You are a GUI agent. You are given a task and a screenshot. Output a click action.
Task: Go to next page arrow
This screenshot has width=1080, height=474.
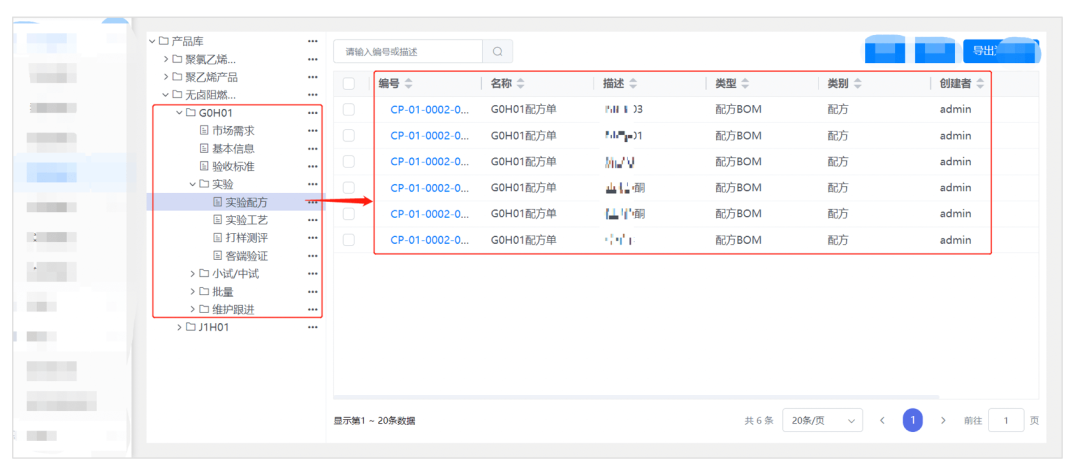(x=943, y=421)
